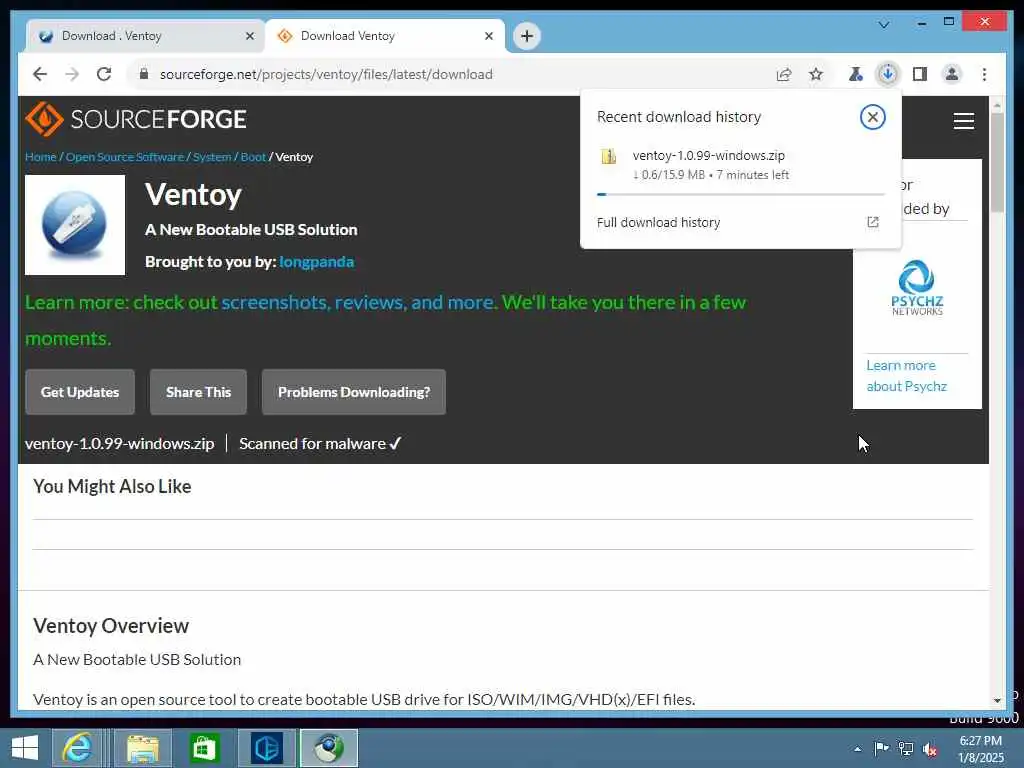This screenshot has height=768, width=1024.
Task: Click the scrollbar down arrow
Action: point(997,701)
